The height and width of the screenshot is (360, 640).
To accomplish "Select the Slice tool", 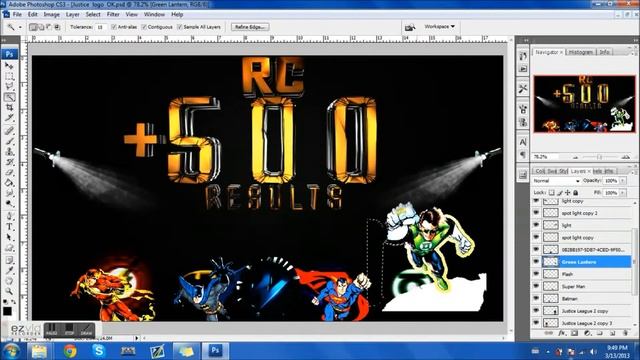I will point(9,118).
